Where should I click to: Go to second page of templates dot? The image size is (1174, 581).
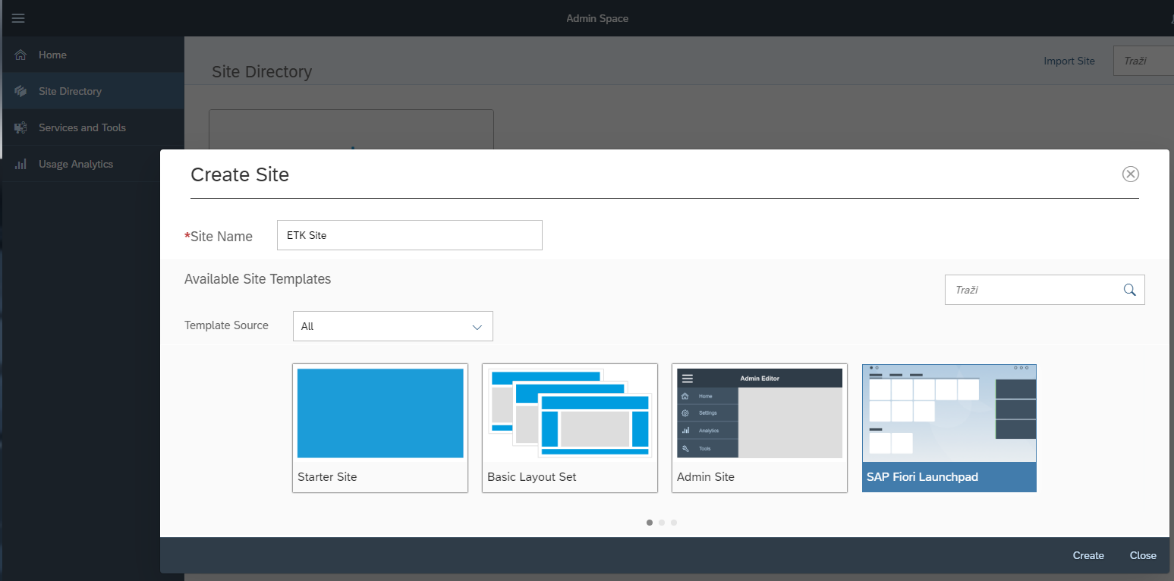(662, 522)
